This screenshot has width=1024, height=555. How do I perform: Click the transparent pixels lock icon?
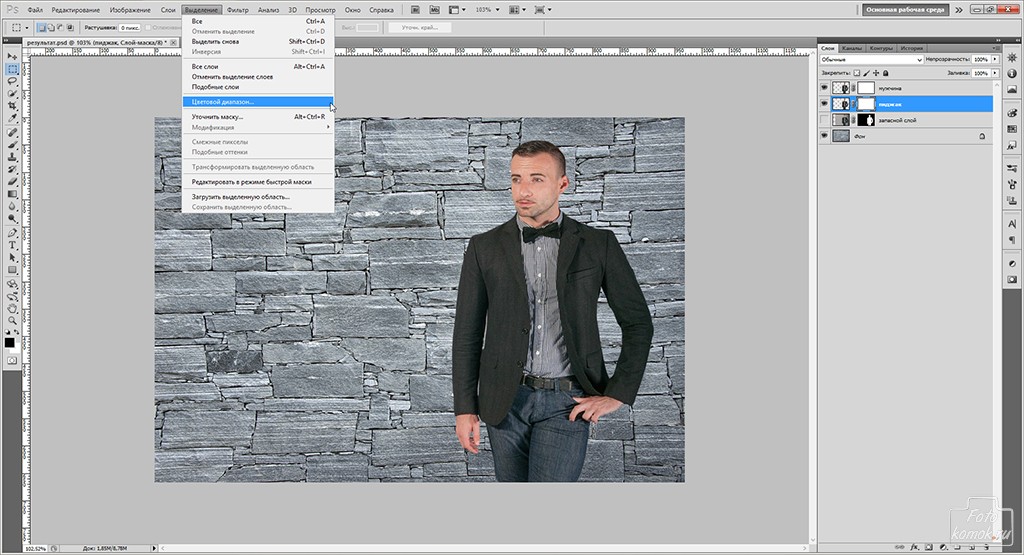[x=857, y=73]
